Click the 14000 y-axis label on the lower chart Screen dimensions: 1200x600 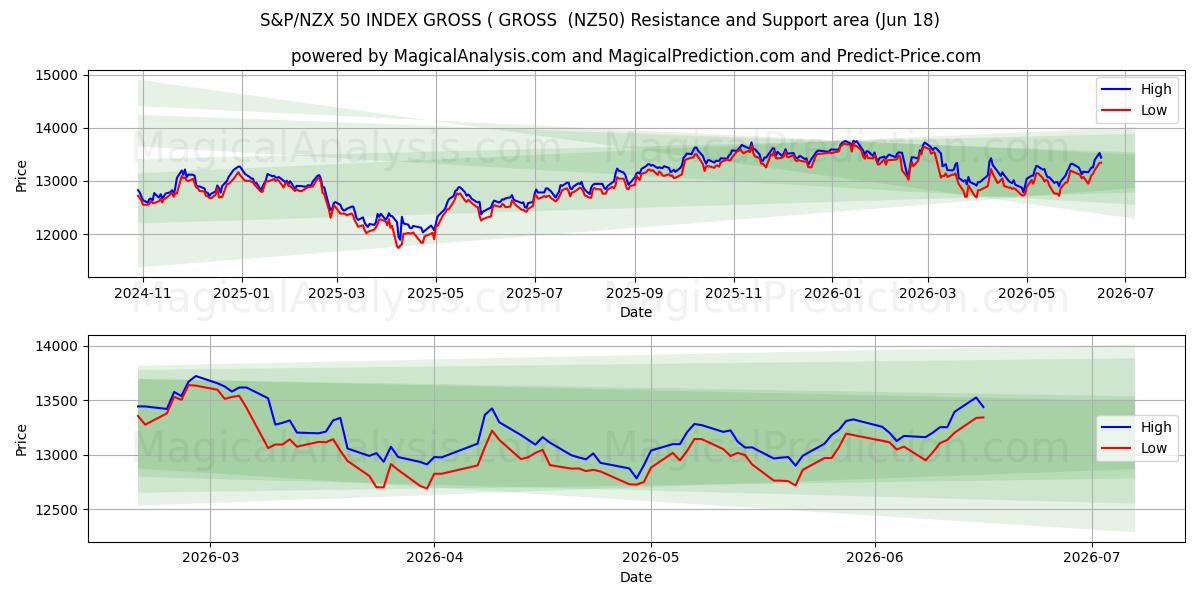(x=57, y=347)
